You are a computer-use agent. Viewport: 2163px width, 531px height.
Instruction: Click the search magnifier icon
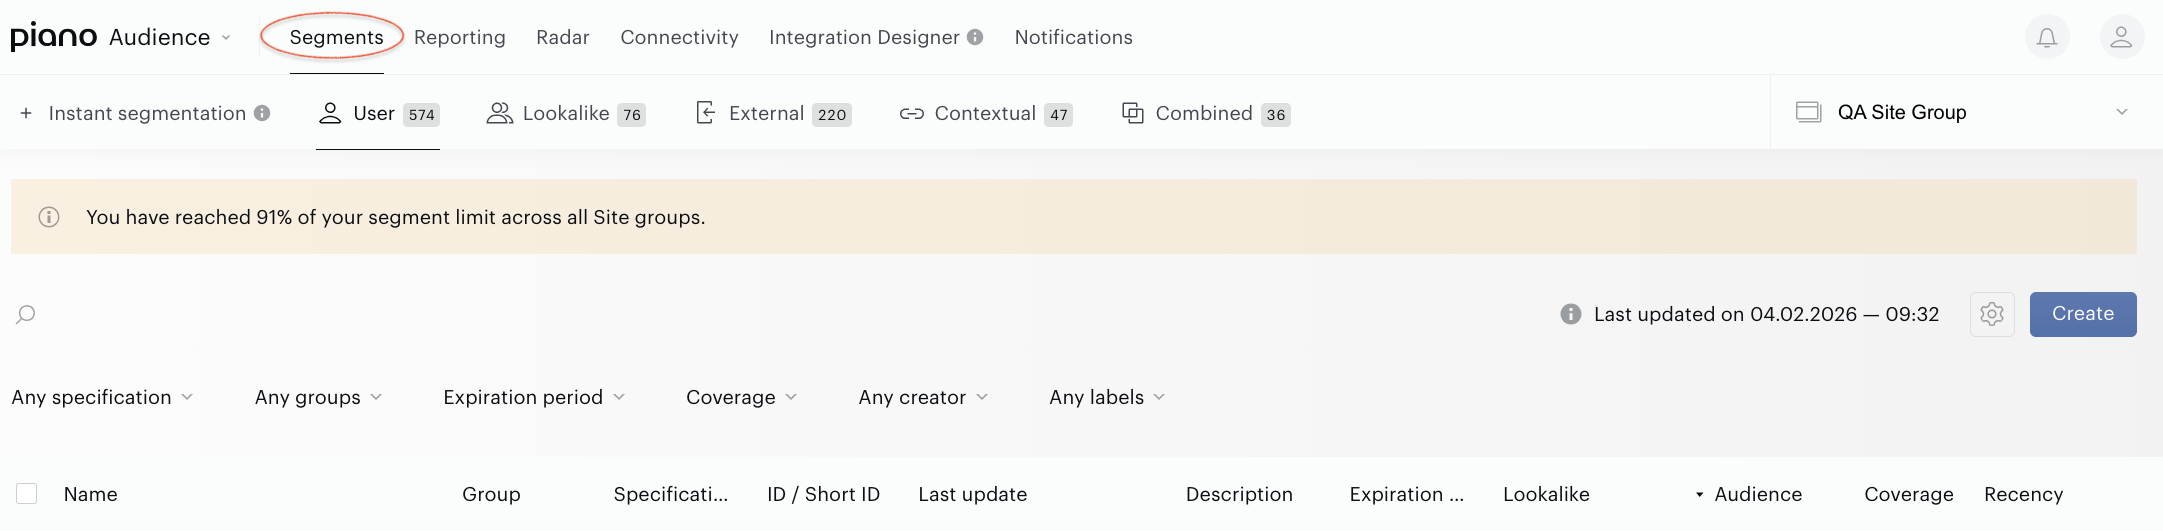point(26,314)
